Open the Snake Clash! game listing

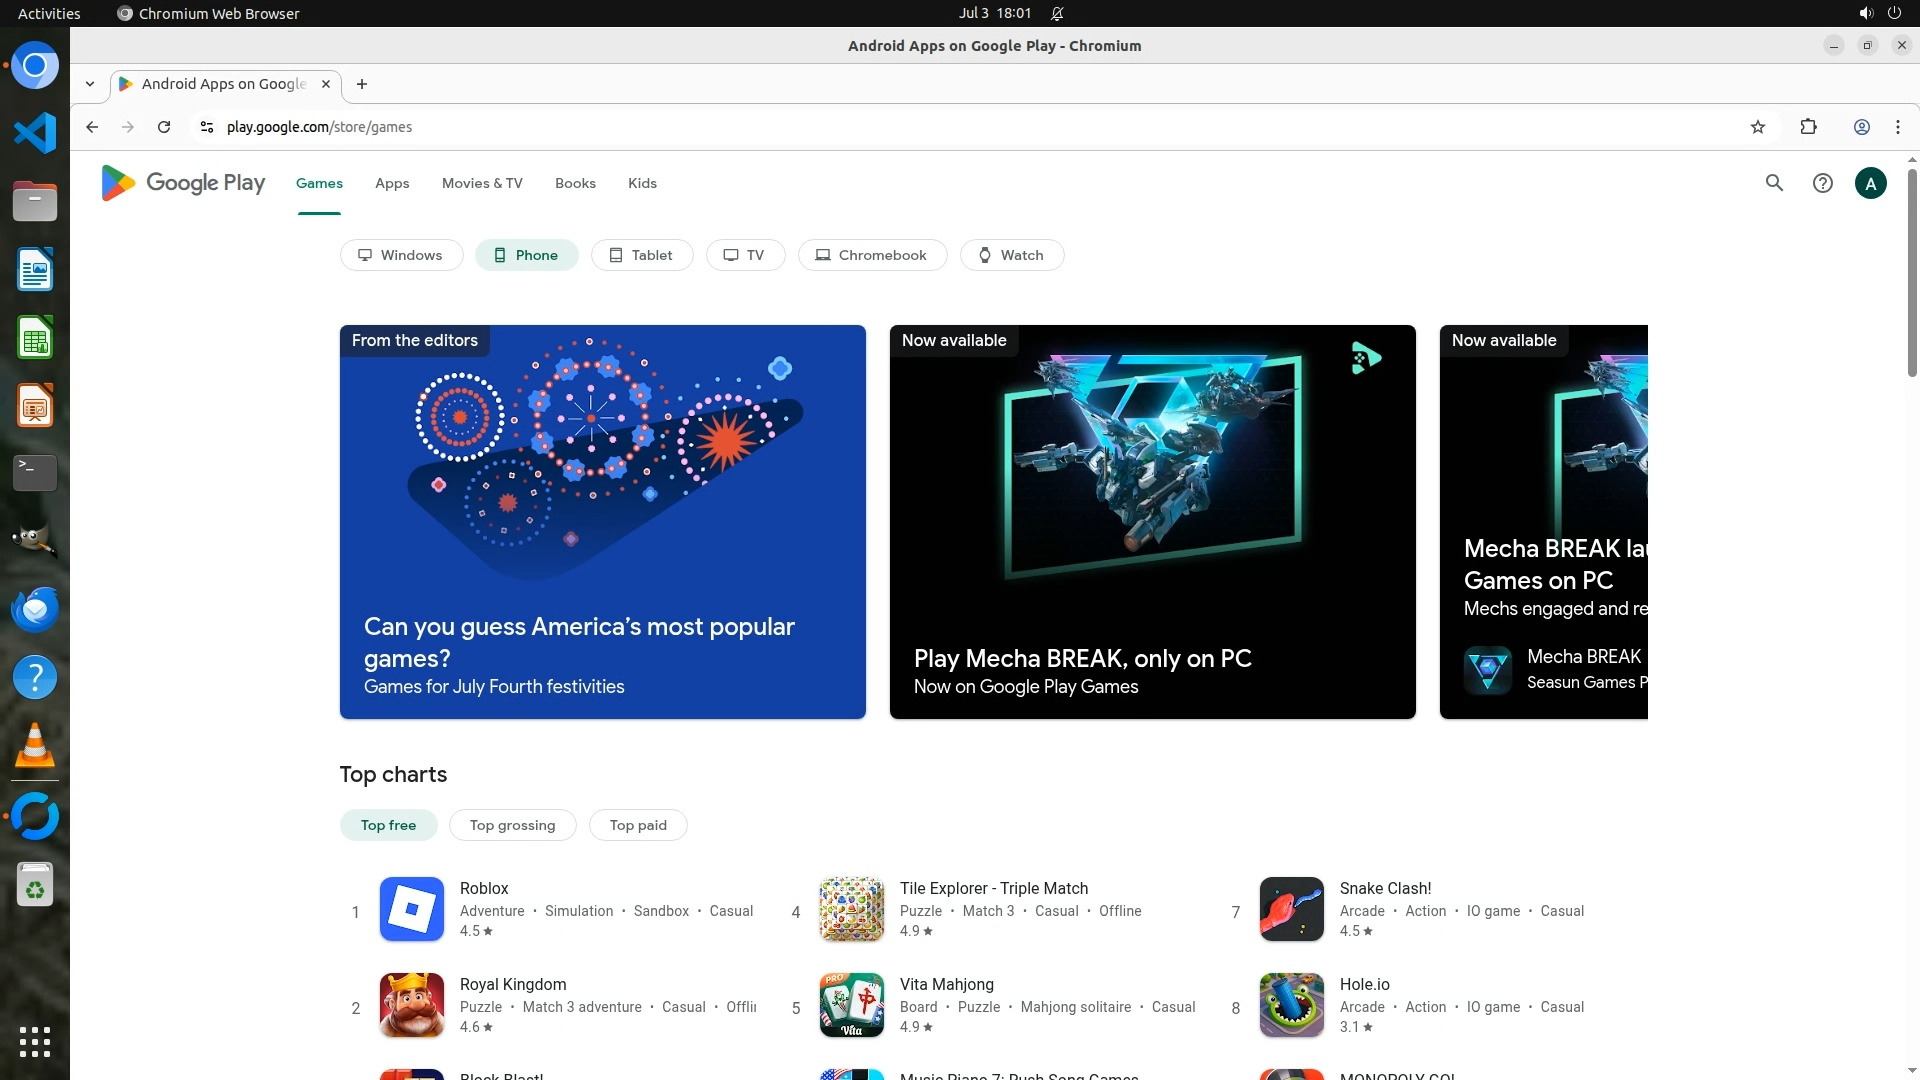click(1385, 888)
